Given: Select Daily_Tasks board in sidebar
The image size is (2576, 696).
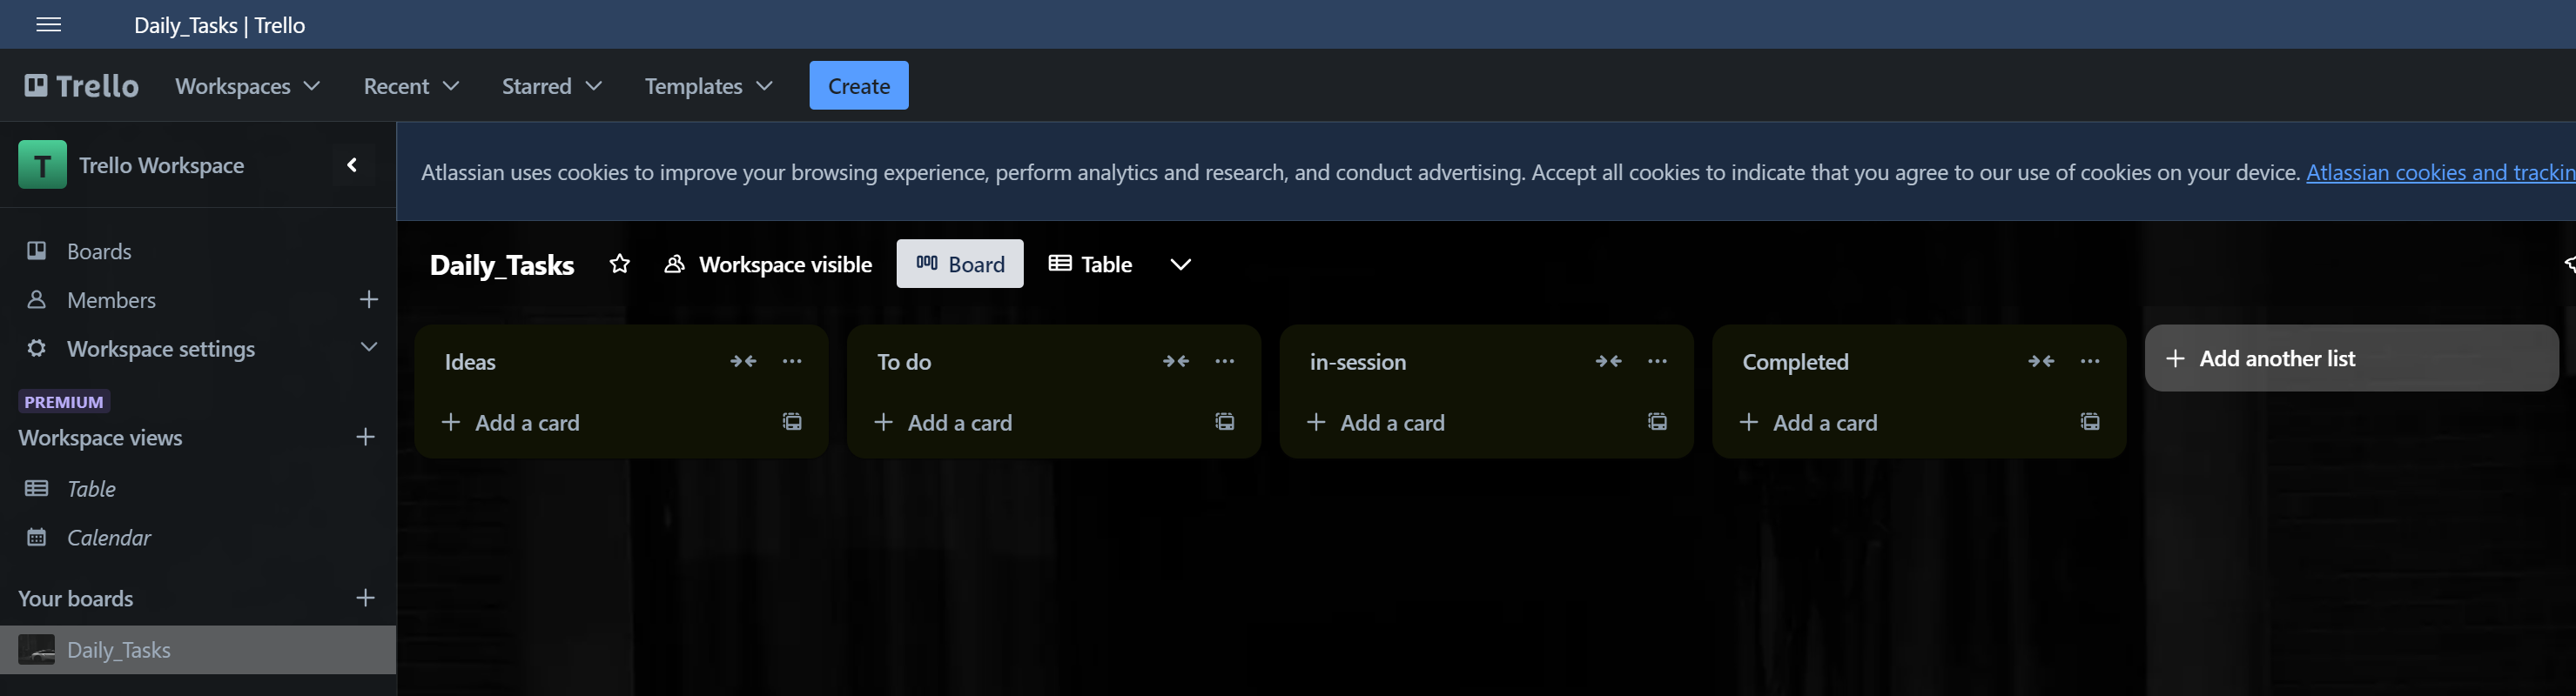Looking at the screenshot, I should (x=198, y=650).
